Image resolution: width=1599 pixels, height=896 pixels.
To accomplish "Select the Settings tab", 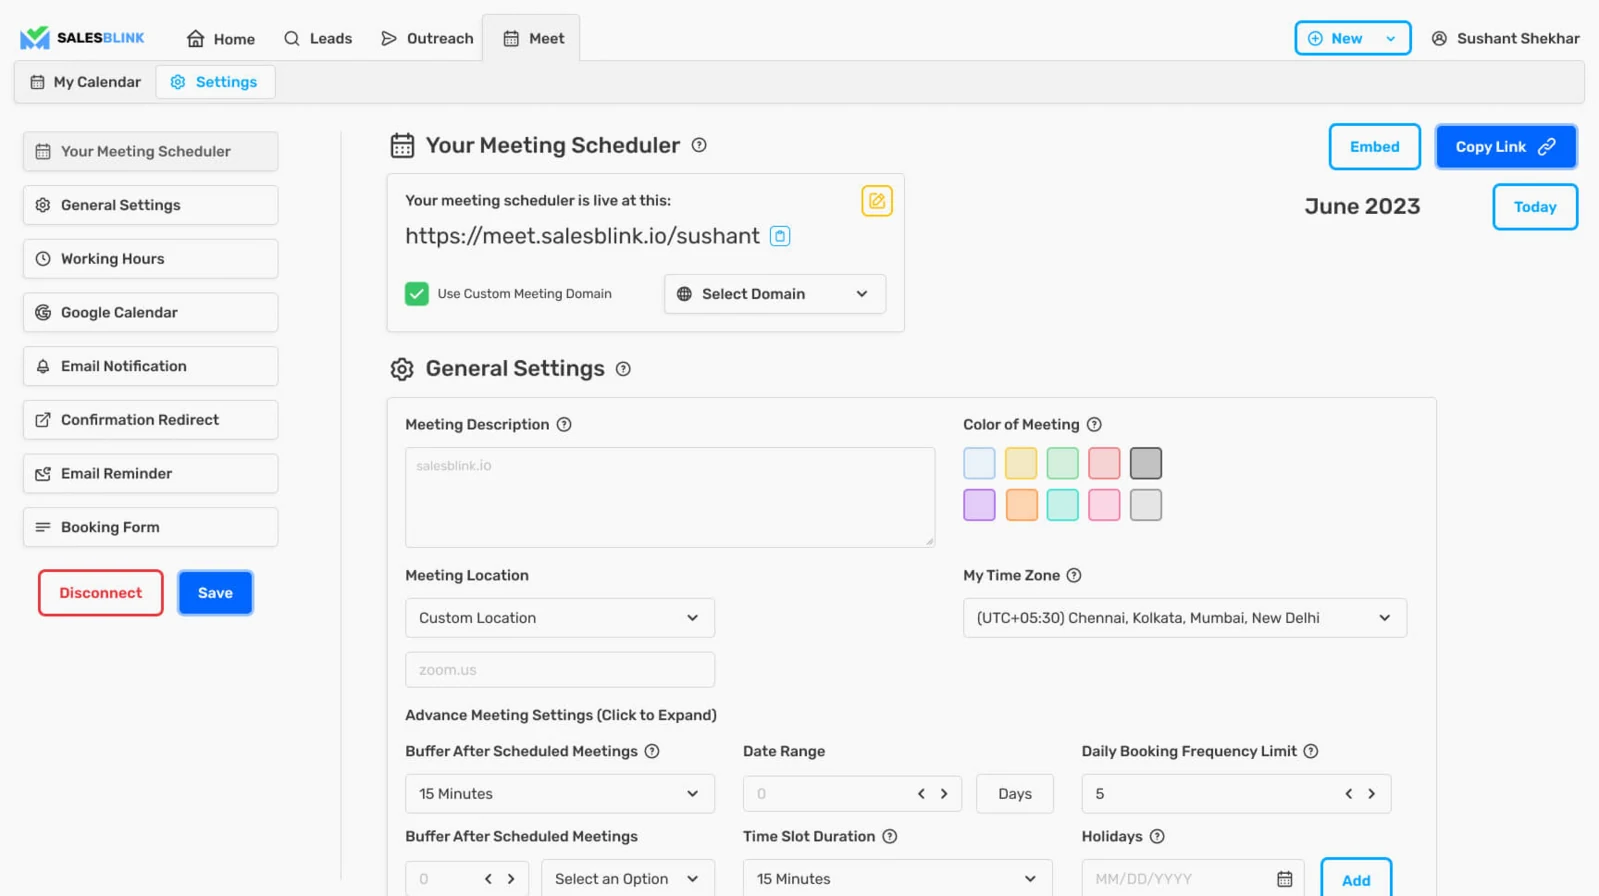I will pos(214,82).
